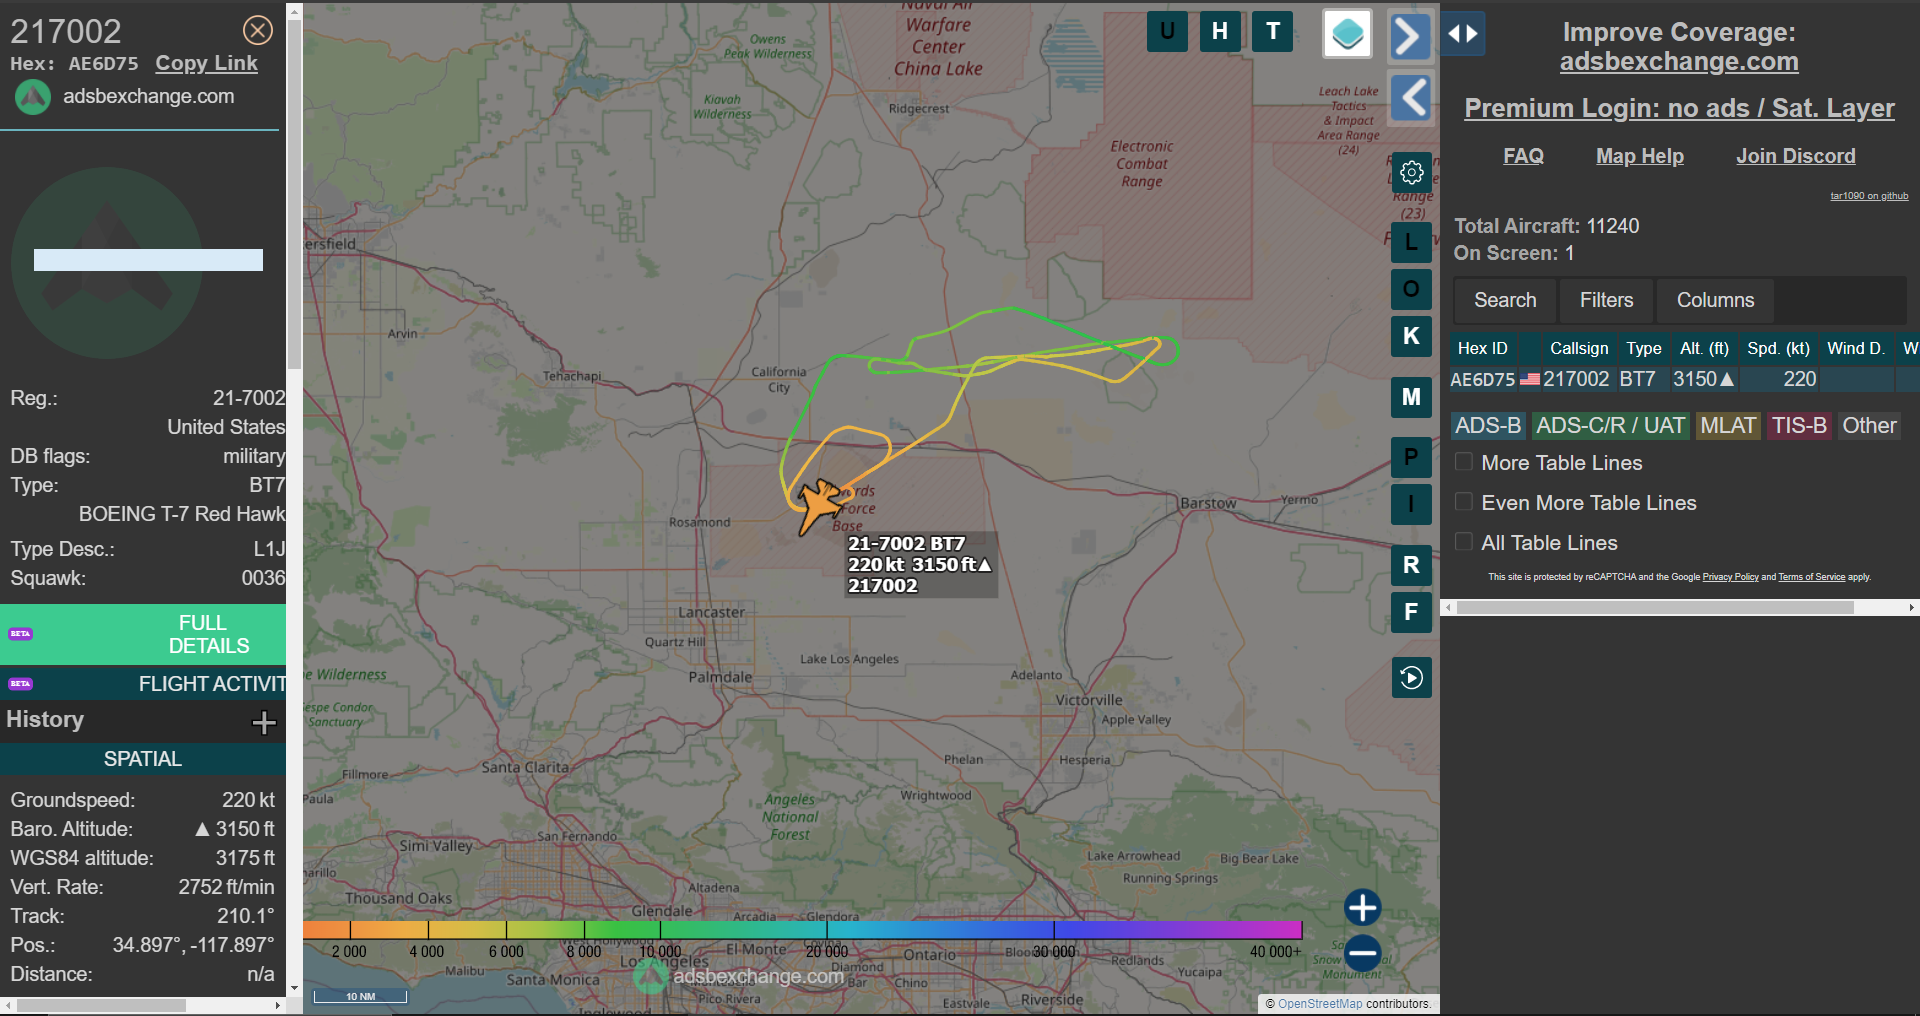
Task: Open the map layer selector icon
Action: 1347,34
